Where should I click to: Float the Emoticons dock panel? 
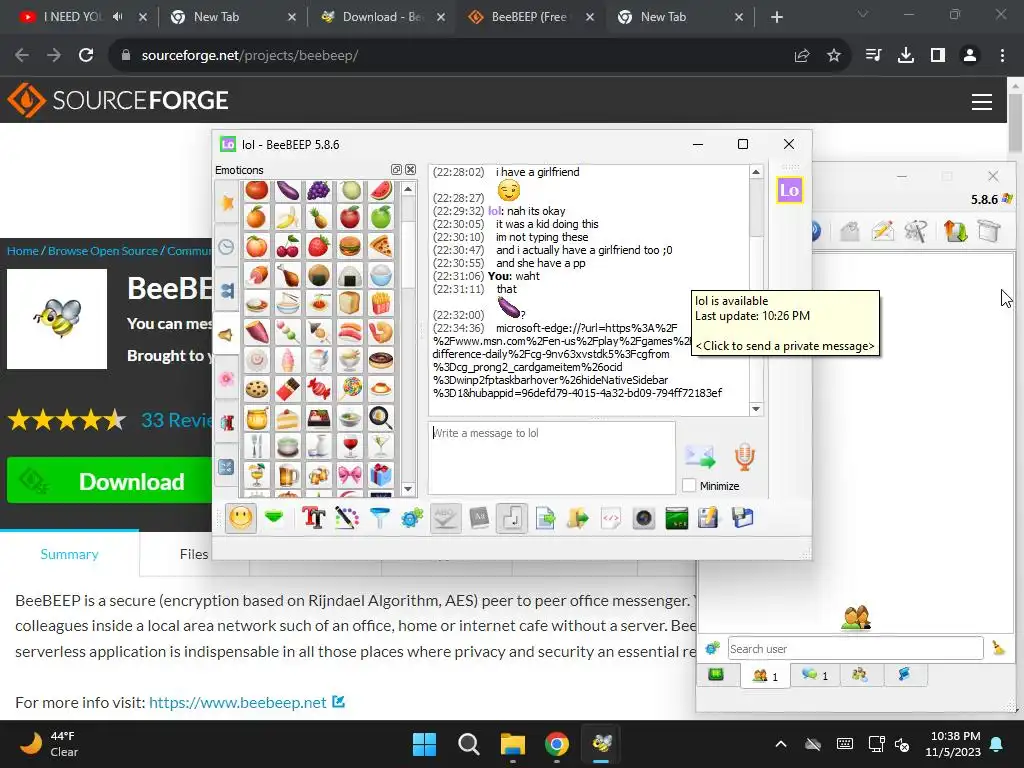(x=396, y=170)
